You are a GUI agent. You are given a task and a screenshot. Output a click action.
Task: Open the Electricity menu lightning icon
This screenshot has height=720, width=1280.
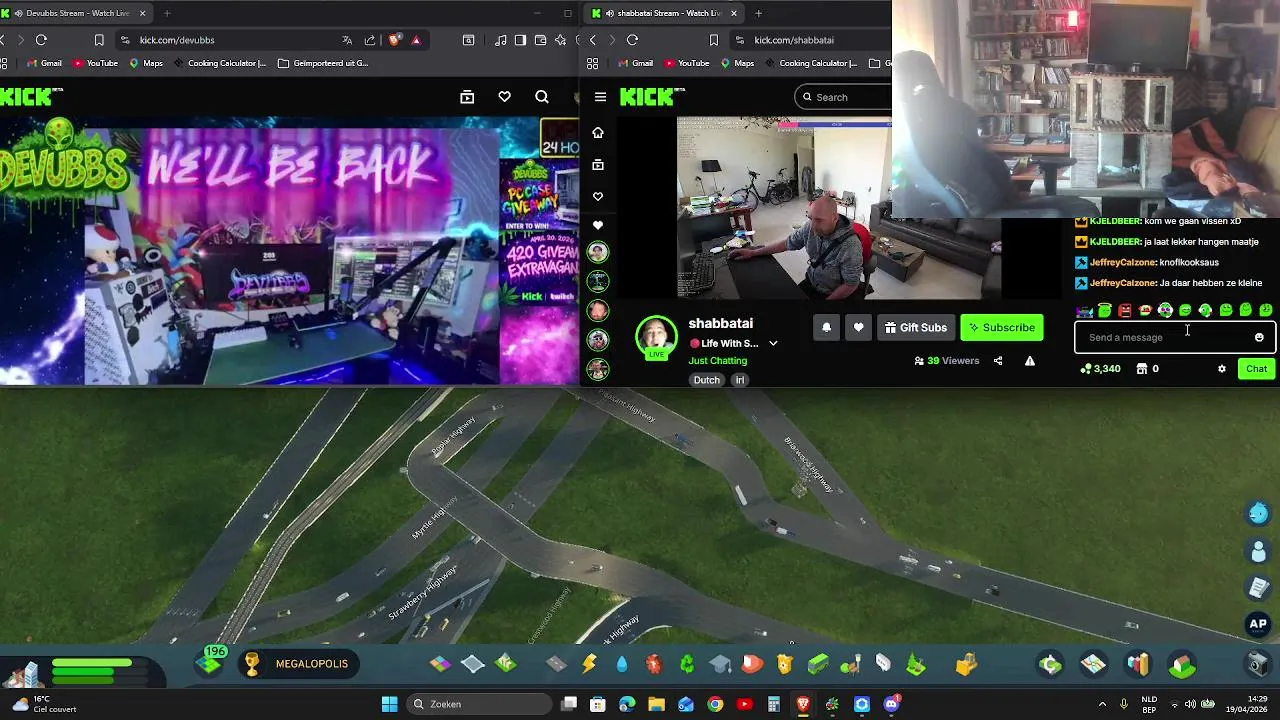589,664
